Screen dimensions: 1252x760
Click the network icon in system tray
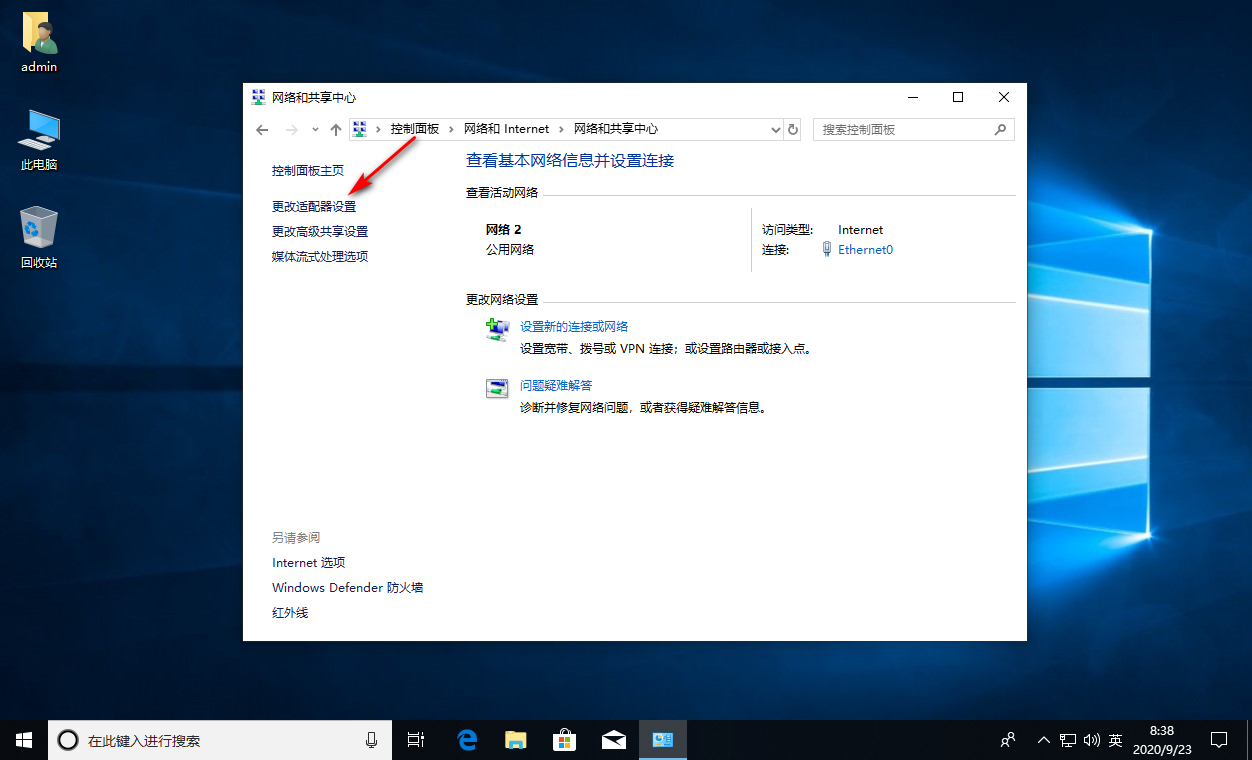pyautogui.click(x=1067, y=740)
